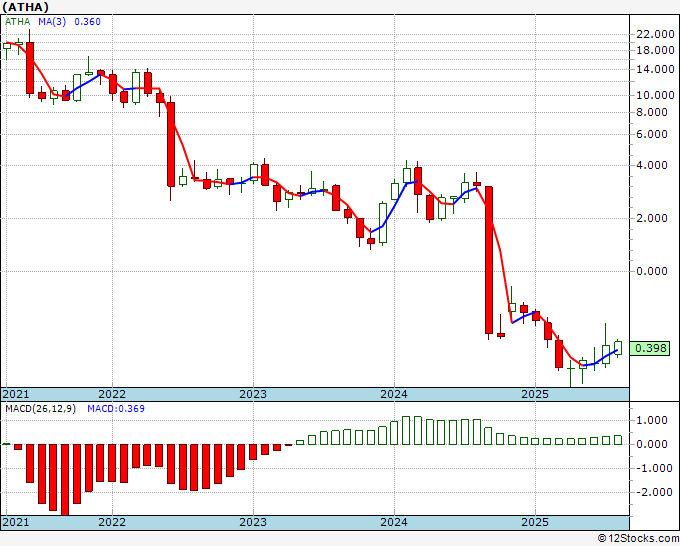Click the lowest red MACD bar in 2021

[65, 480]
